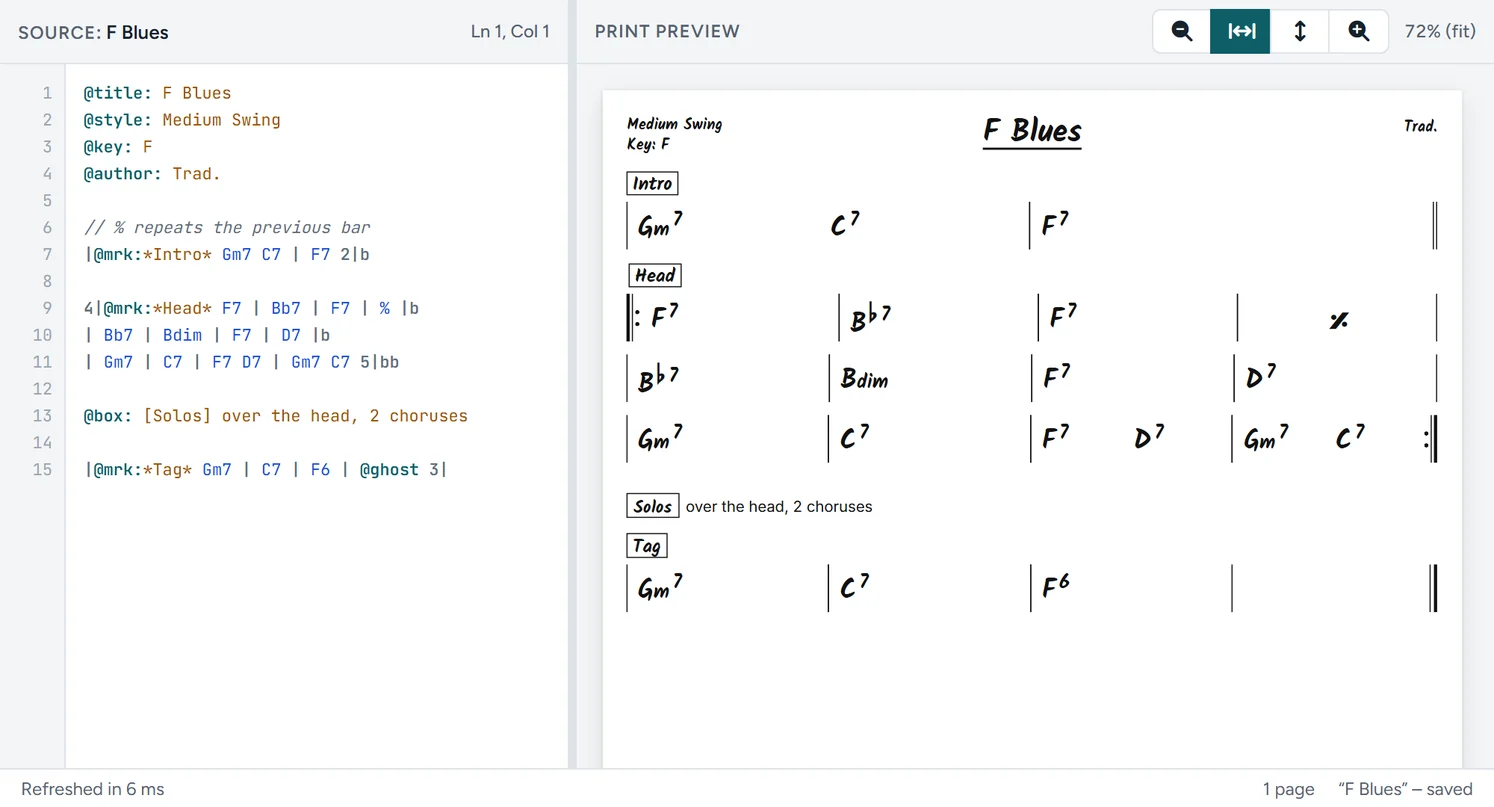This screenshot has height=807, width=1494.
Task: Click the Trad. author text in preview
Action: point(1420,126)
